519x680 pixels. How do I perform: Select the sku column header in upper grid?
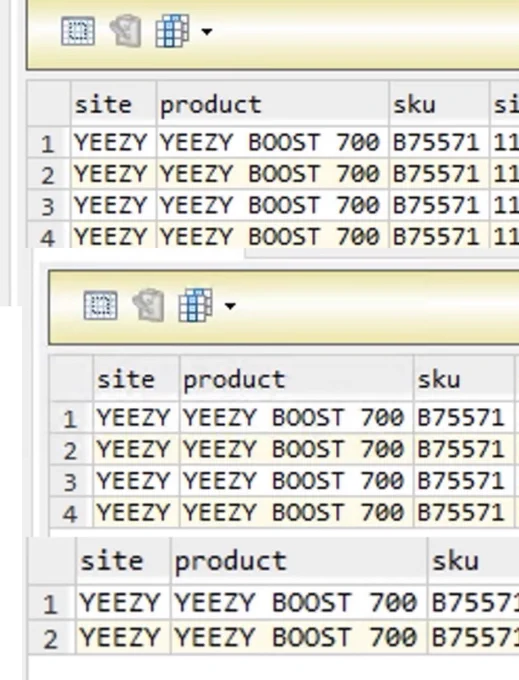(439, 104)
